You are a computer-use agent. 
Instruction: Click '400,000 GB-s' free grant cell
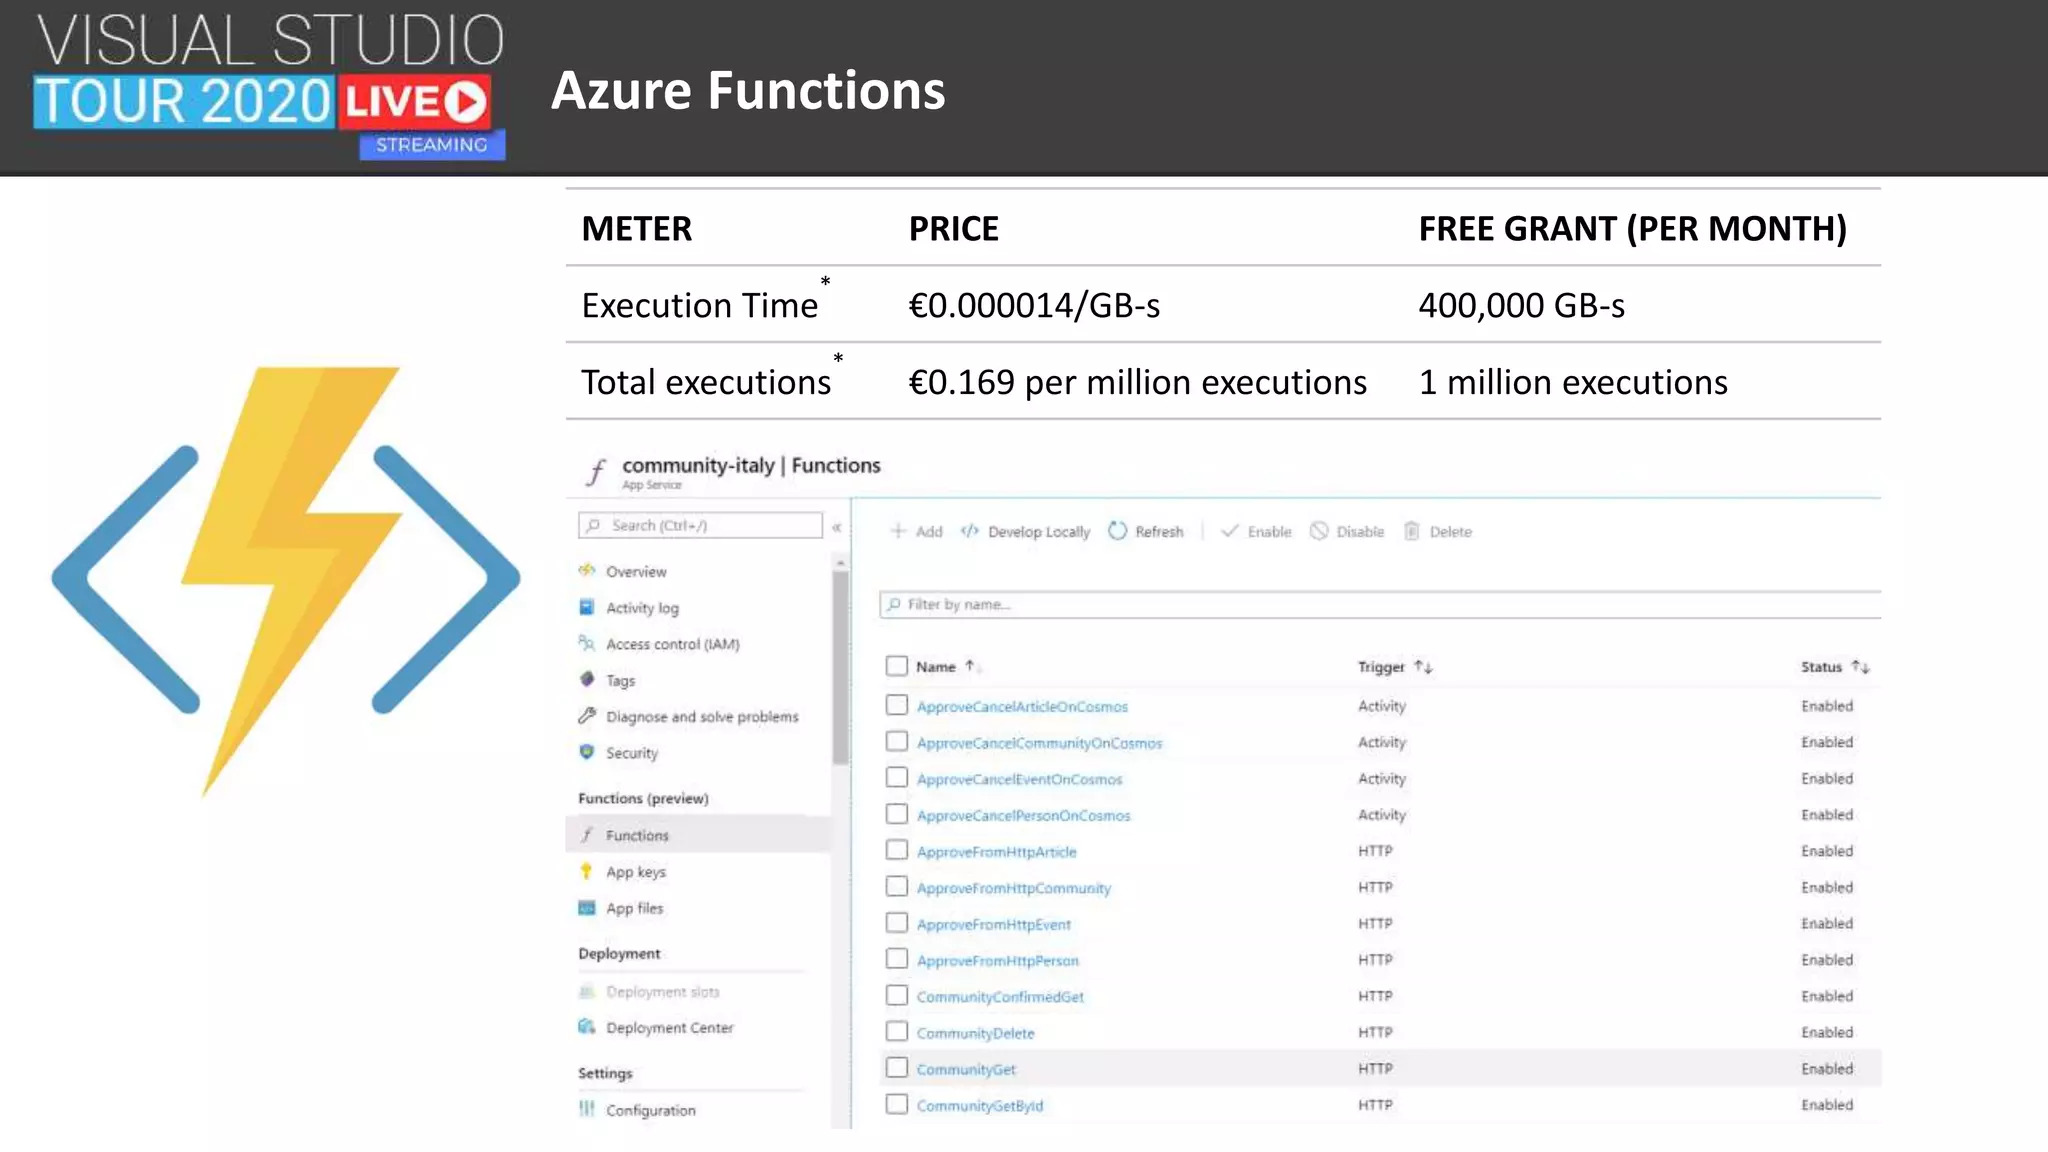[x=1521, y=305]
